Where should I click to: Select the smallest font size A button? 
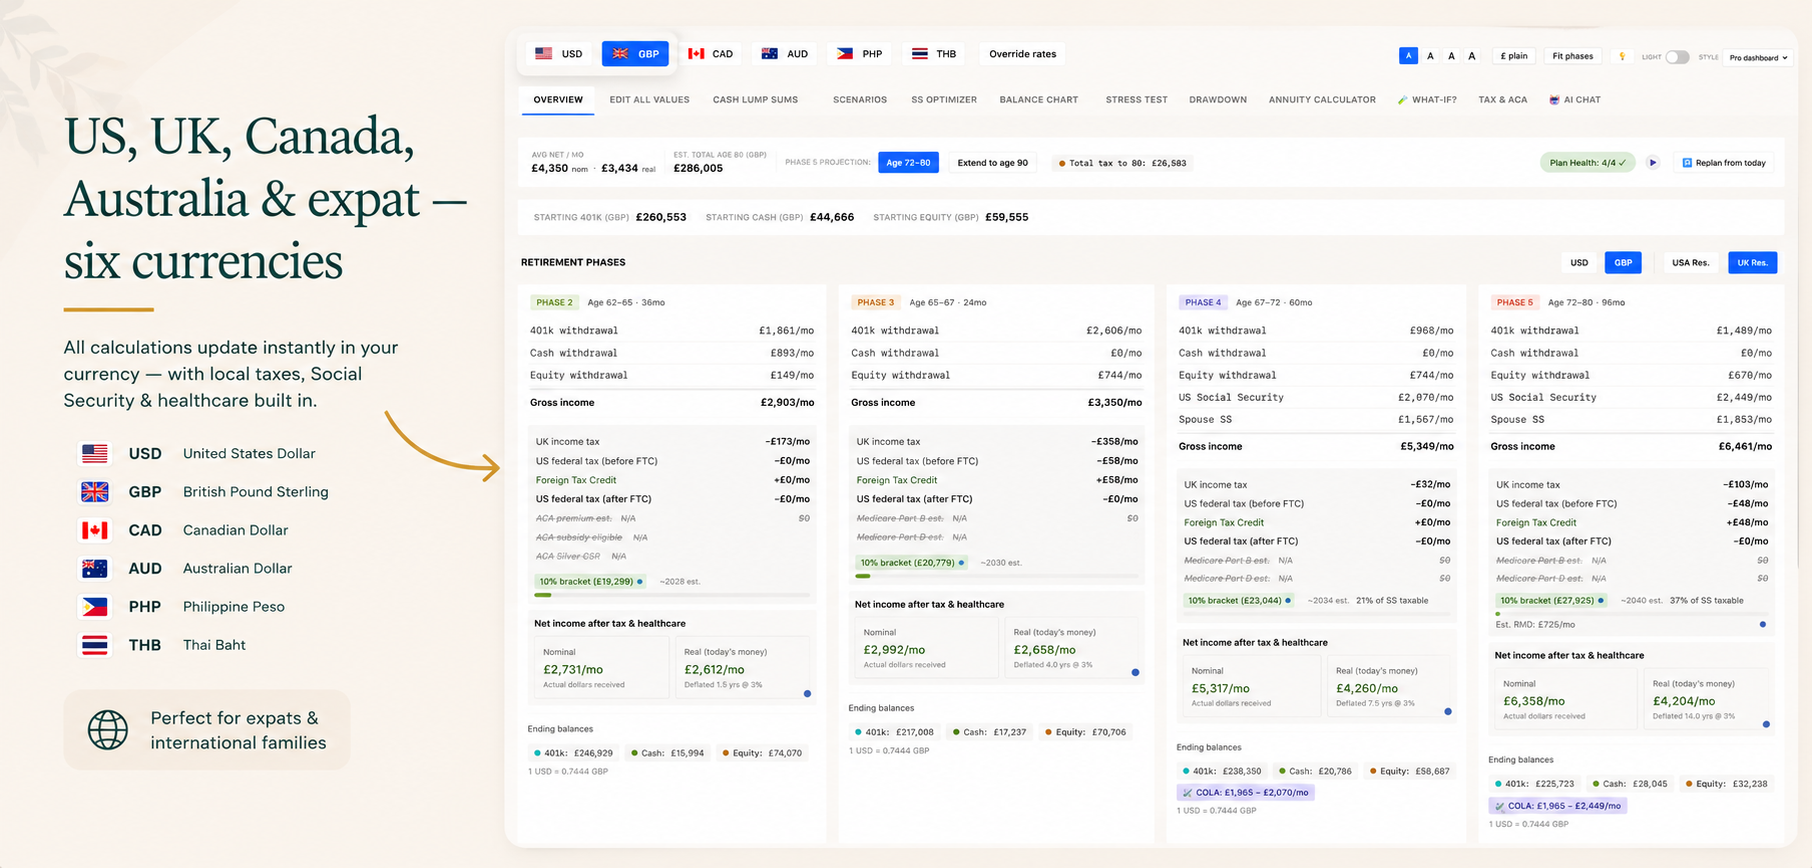click(x=1408, y=56)
